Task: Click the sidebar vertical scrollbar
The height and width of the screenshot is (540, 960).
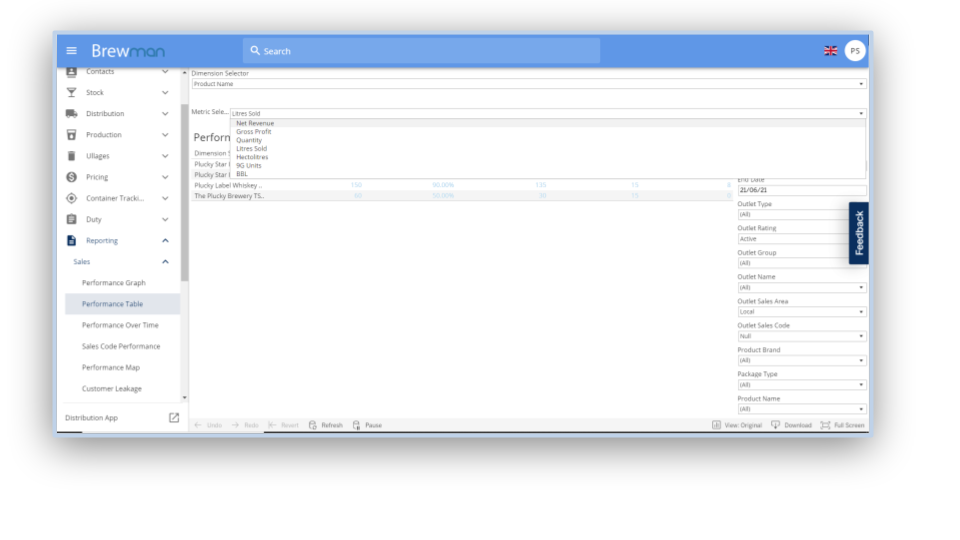Action: [184, 193]
